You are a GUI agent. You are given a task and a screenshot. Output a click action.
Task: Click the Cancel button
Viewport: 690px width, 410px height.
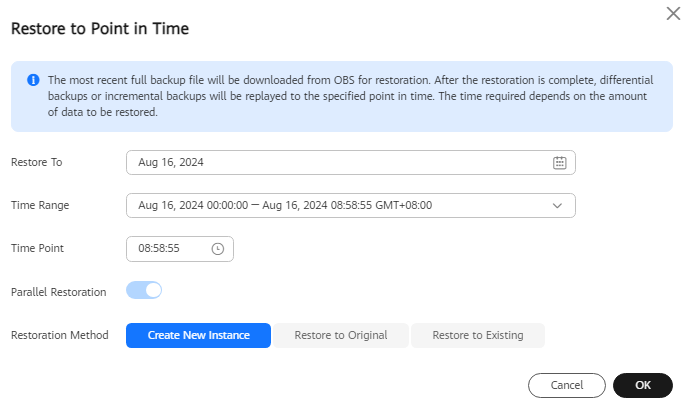pyautogui.click(x=567, y=385)
